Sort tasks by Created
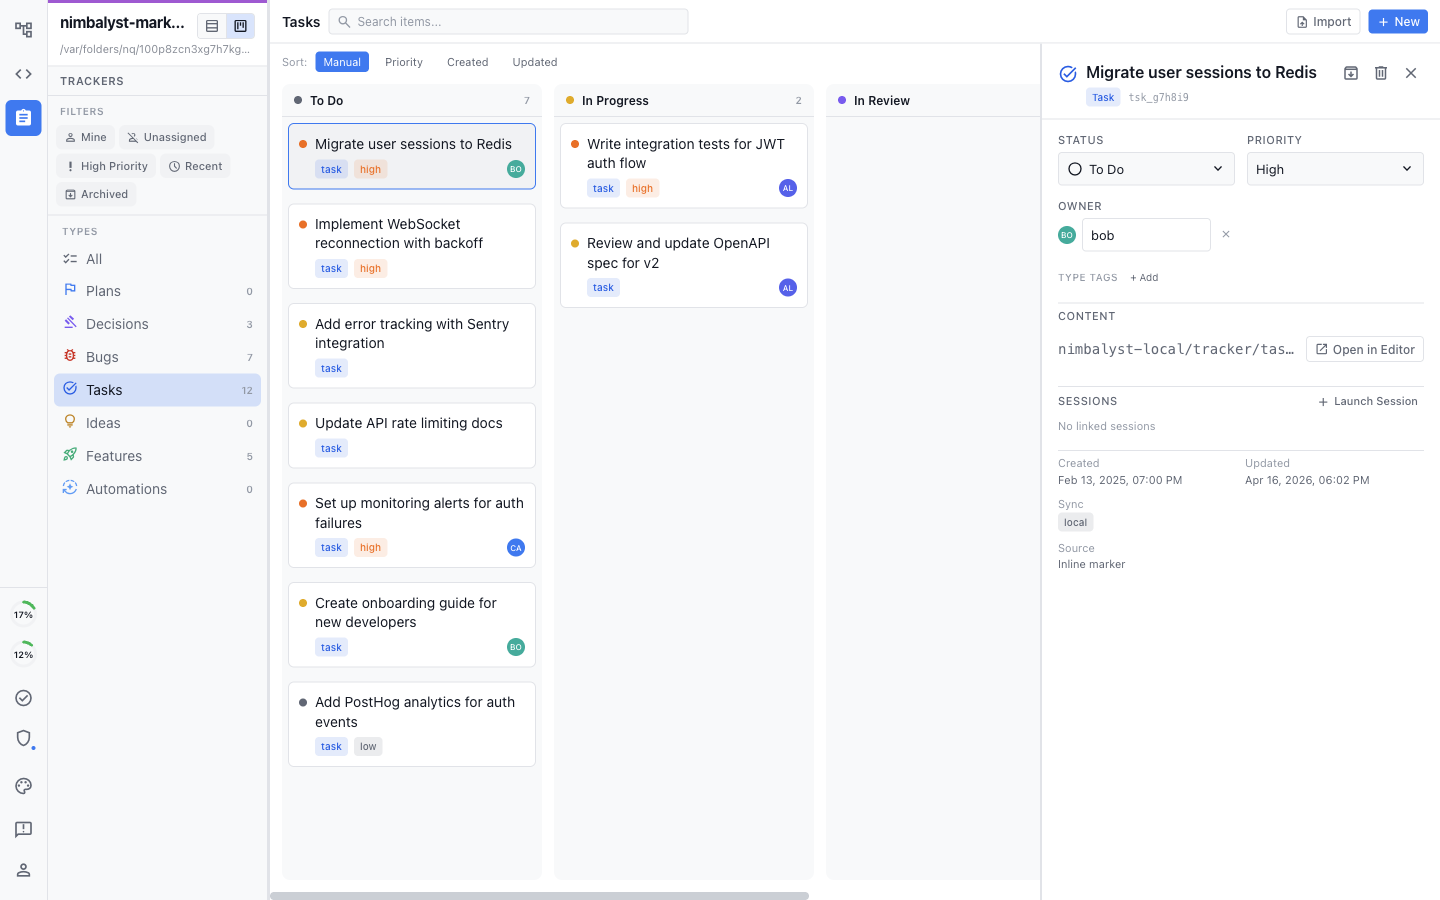Screen dimensions: 1440x900 (468, 62)
